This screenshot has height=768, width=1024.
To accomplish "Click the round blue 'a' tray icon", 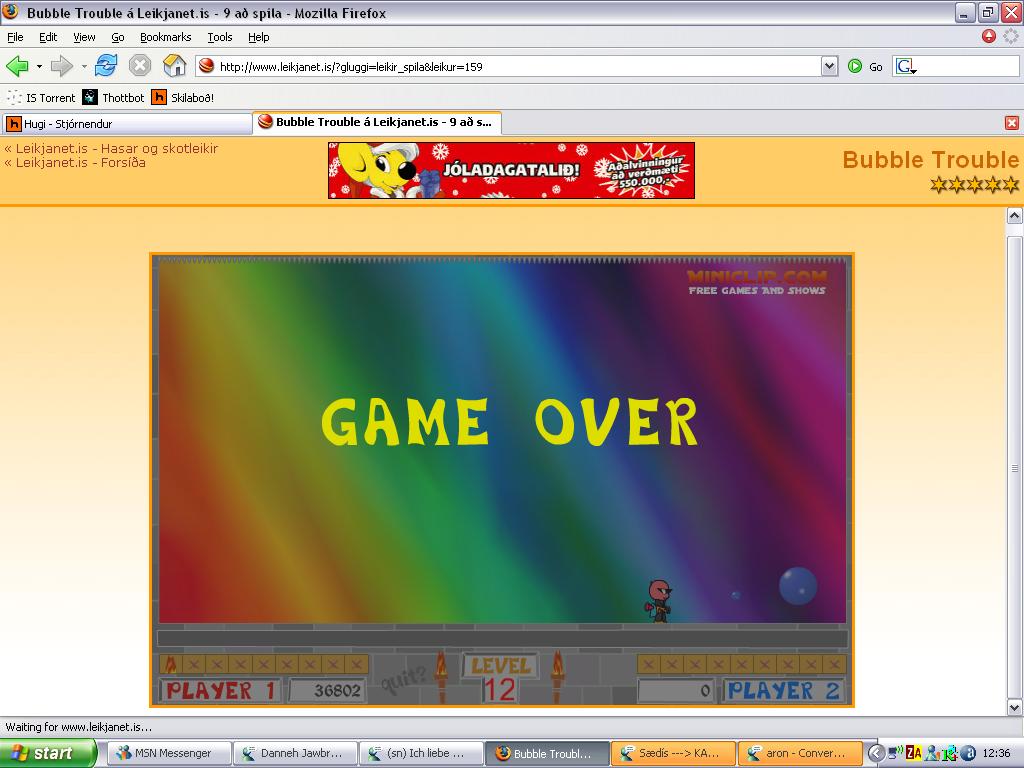I will click(968, 753).
